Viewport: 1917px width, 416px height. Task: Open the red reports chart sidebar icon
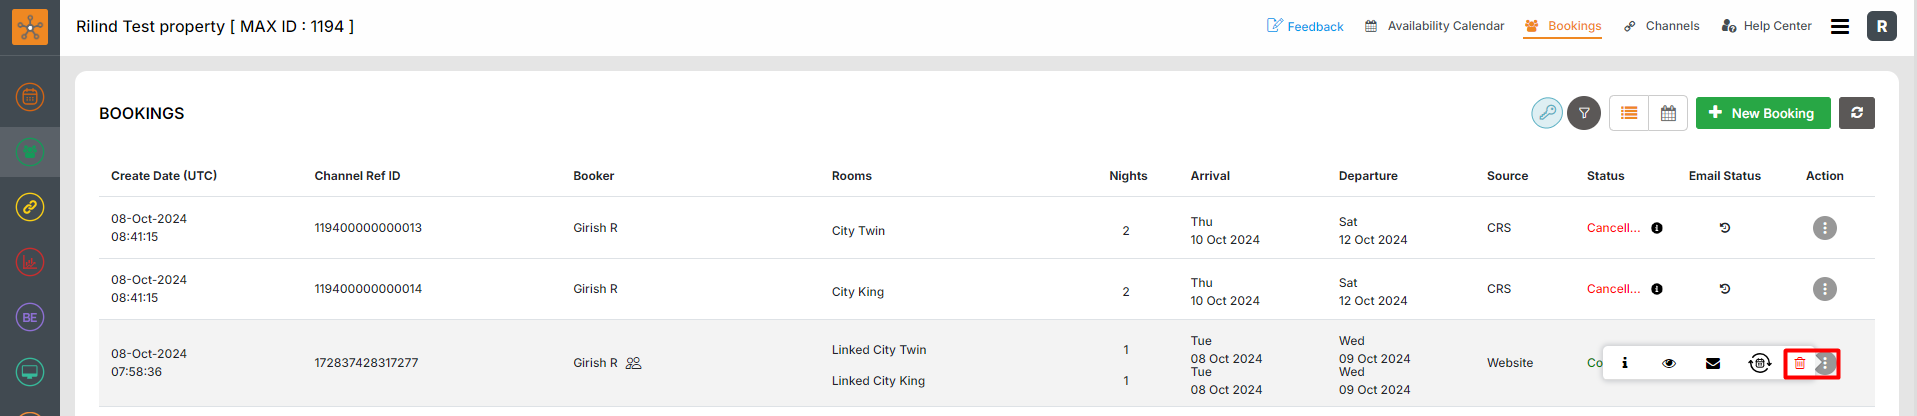click(x=30, y=262)
